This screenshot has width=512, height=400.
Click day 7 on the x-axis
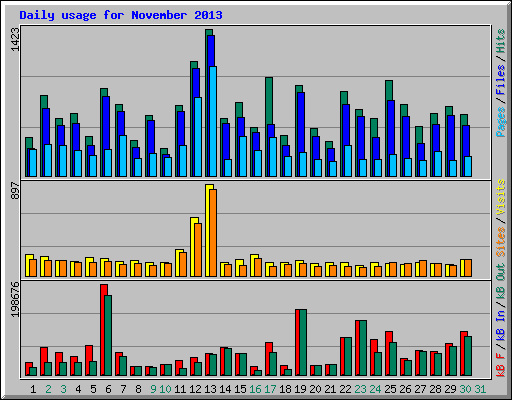(x=123, y=389)
